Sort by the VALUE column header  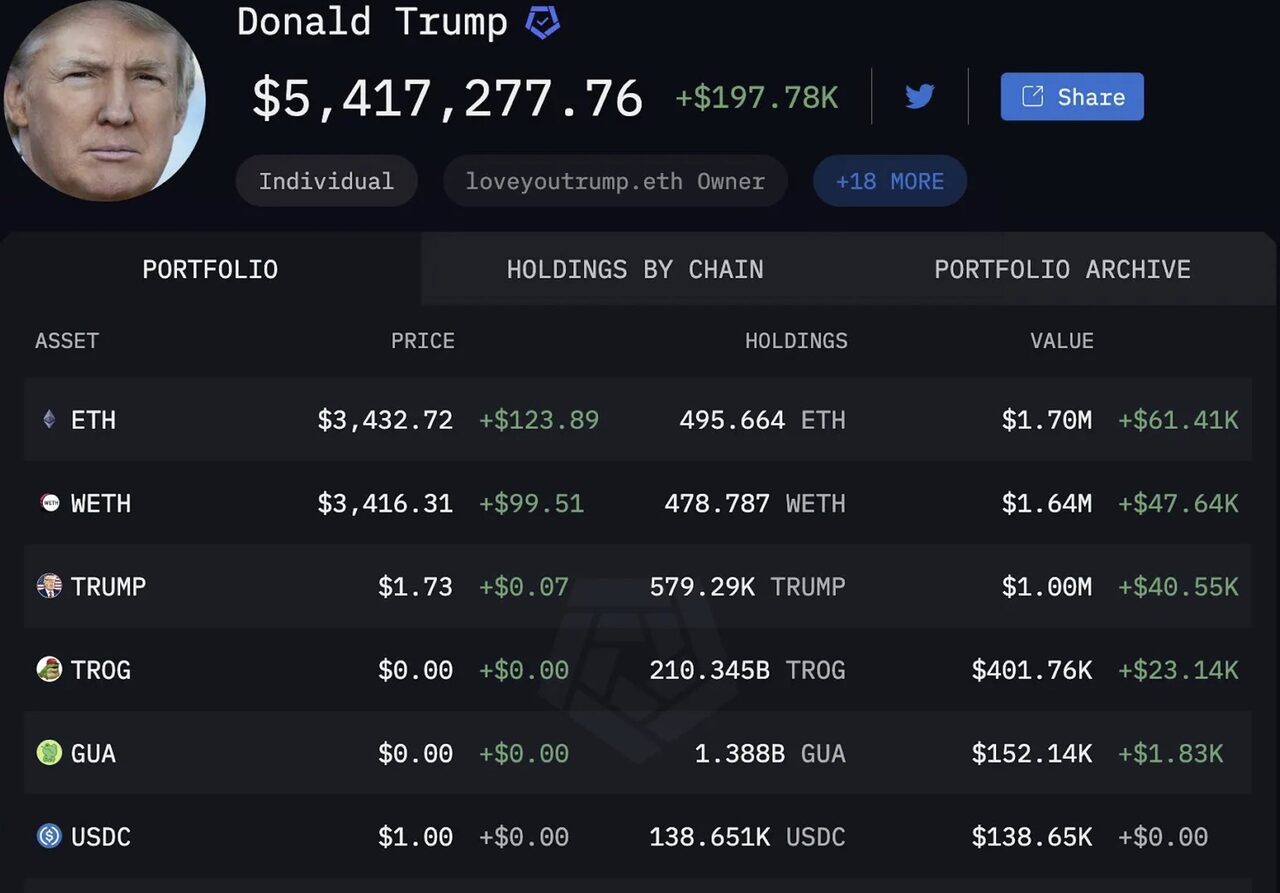pos(1061,341)
